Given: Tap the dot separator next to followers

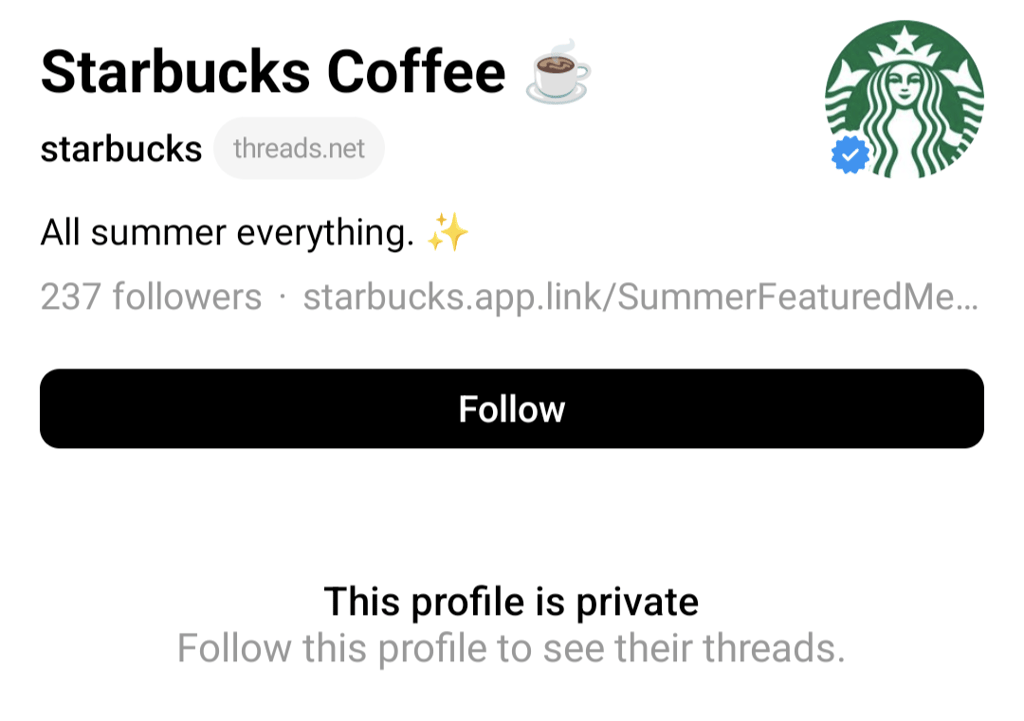Looking at the screenshot, I should [284, 297].
